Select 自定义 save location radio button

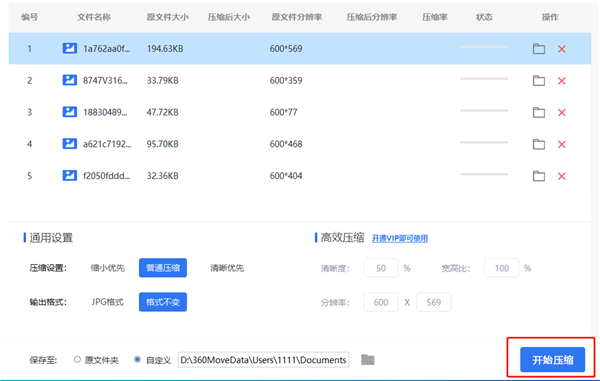click(137, 360)
